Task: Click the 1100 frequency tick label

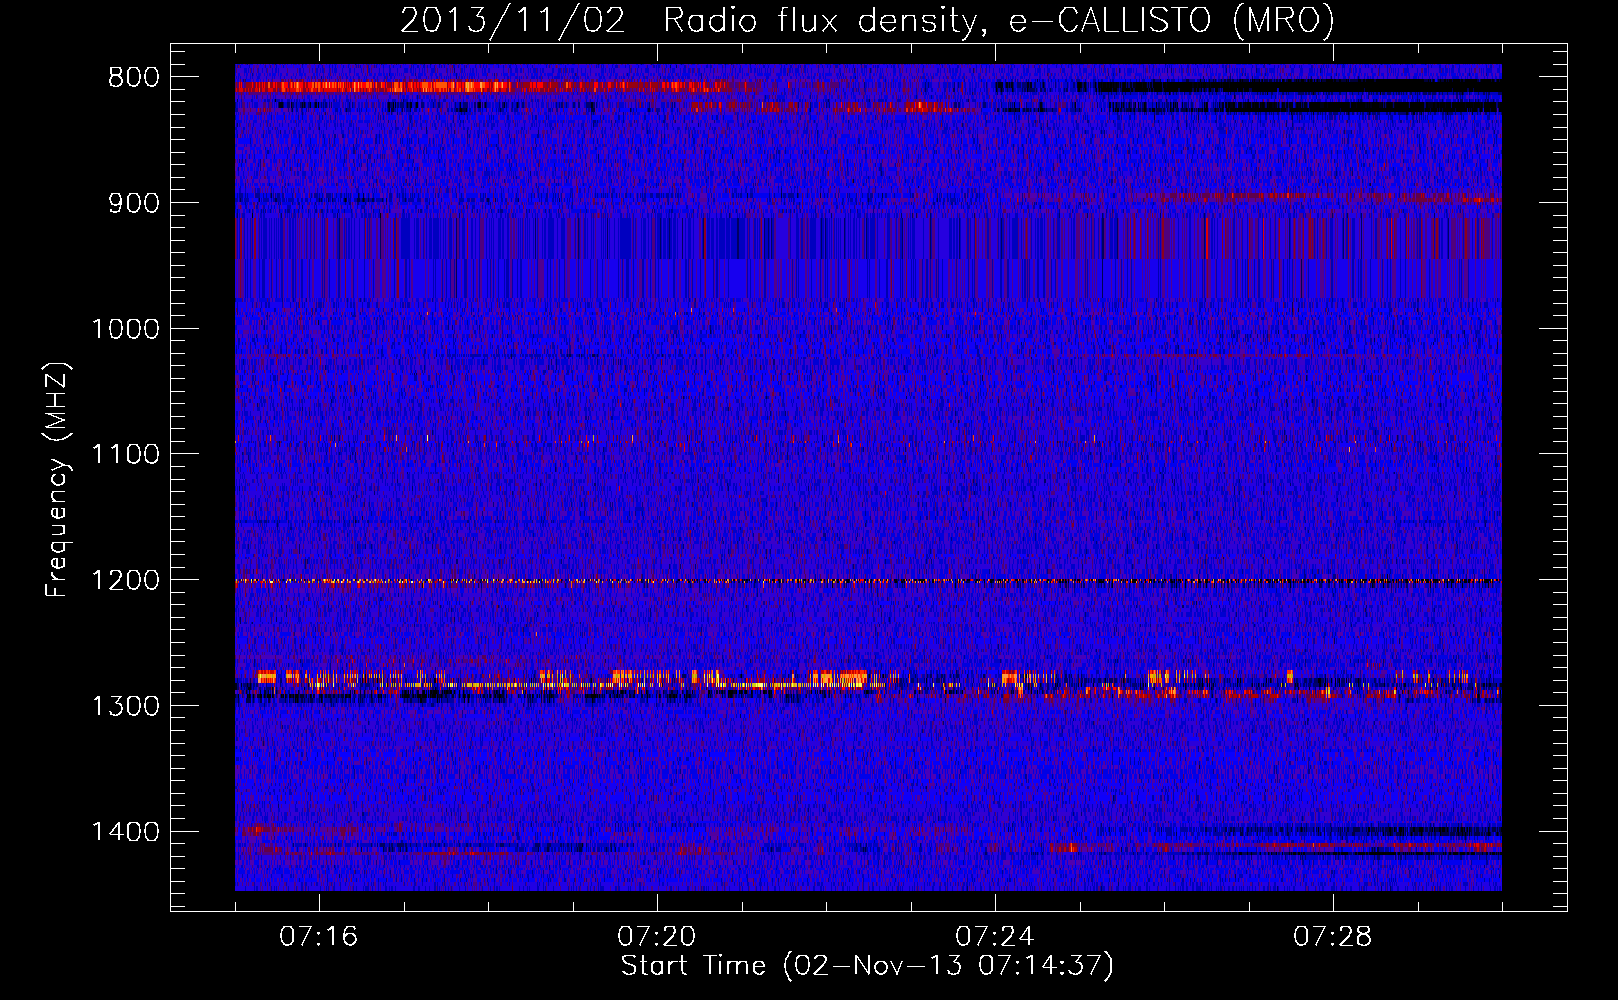Action: pyautogui.click(x=126, y=455)
